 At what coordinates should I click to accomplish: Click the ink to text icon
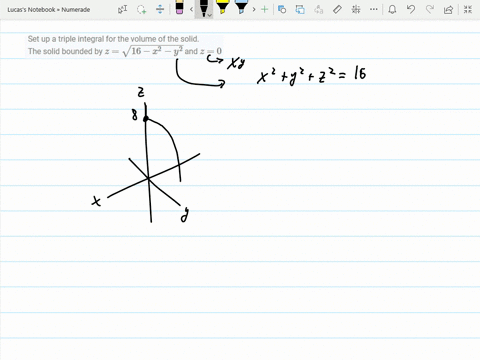[x=319, y=9]
